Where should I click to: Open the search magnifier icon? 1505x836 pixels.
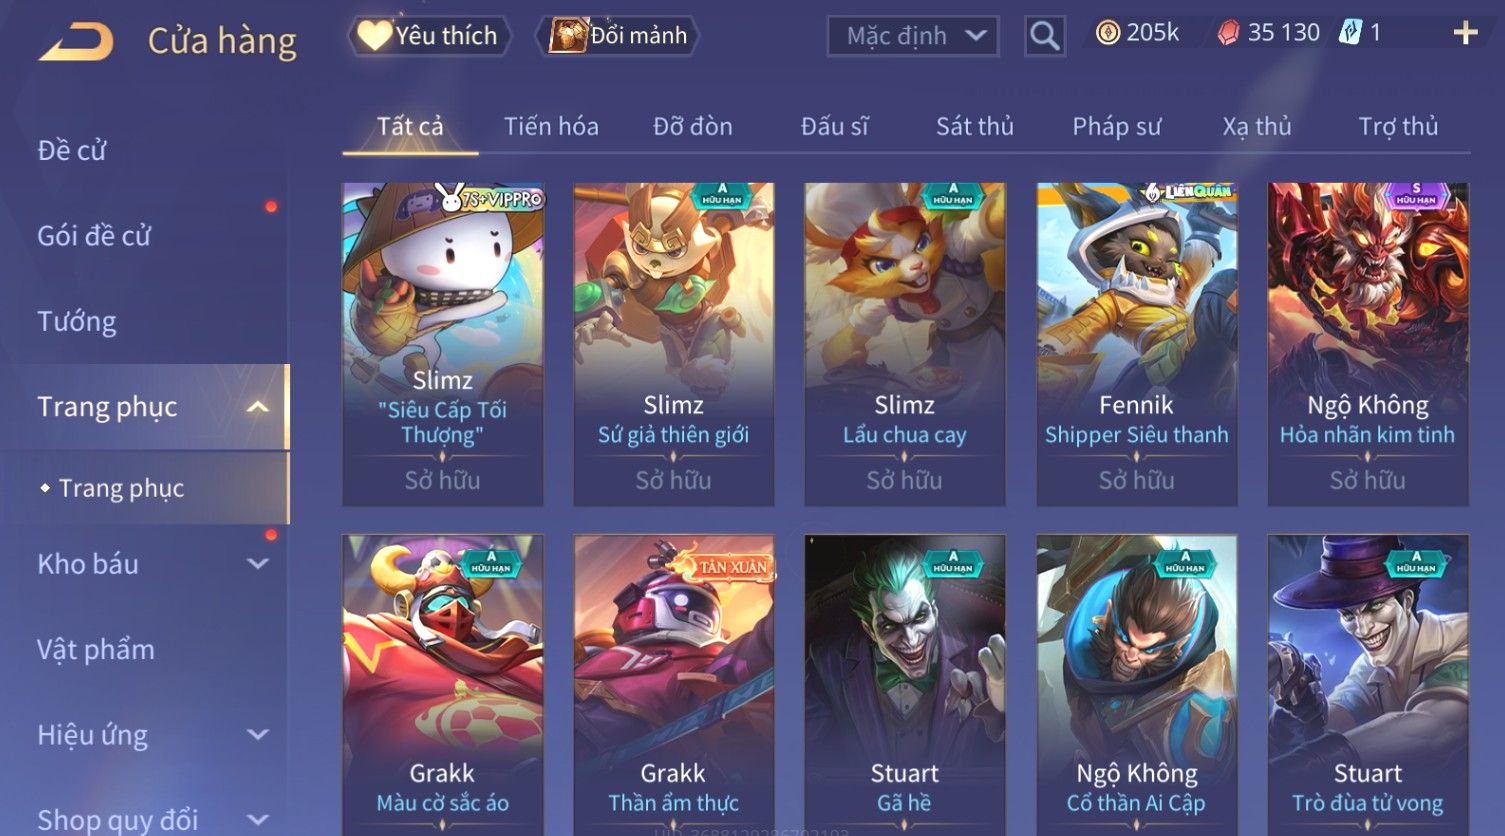(1044, 36)
